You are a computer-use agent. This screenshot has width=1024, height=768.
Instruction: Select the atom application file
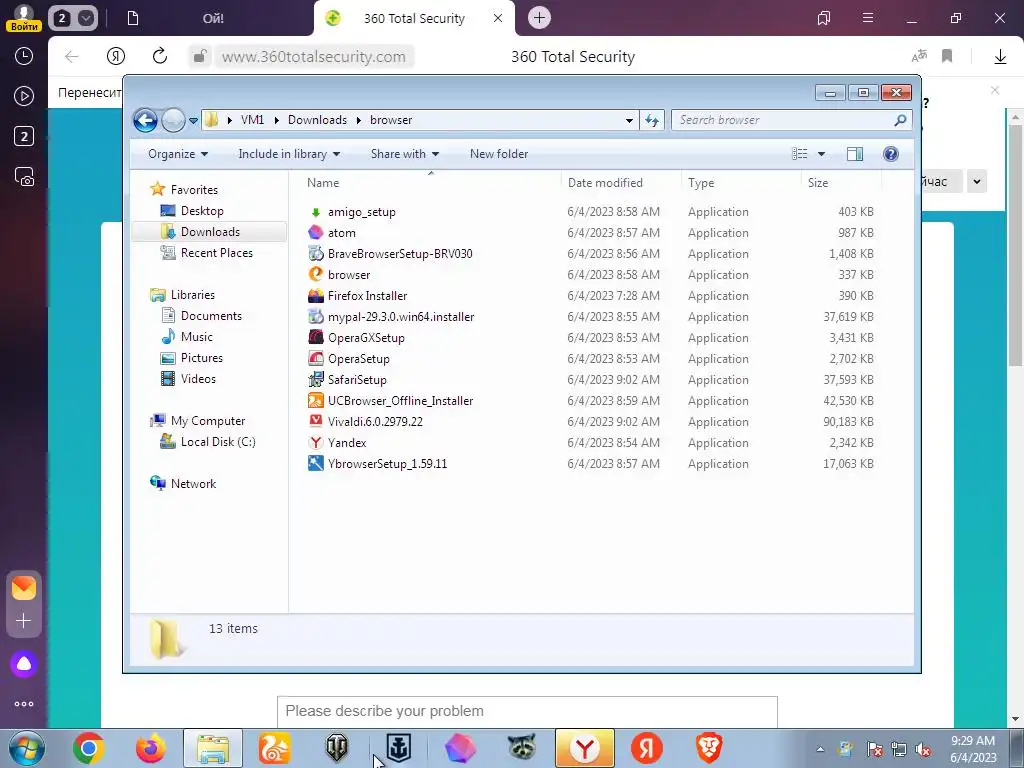tap(342, 232)
